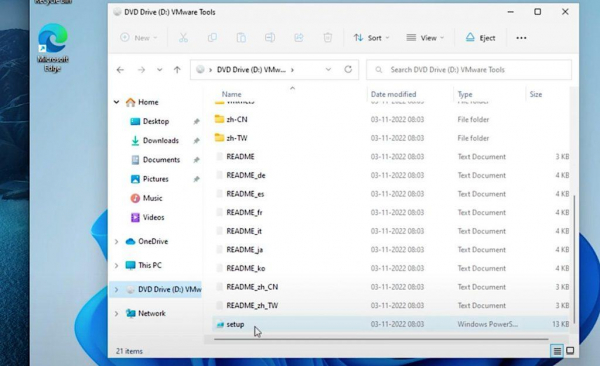Open the Sort dropdown

[x=371, y=38]
